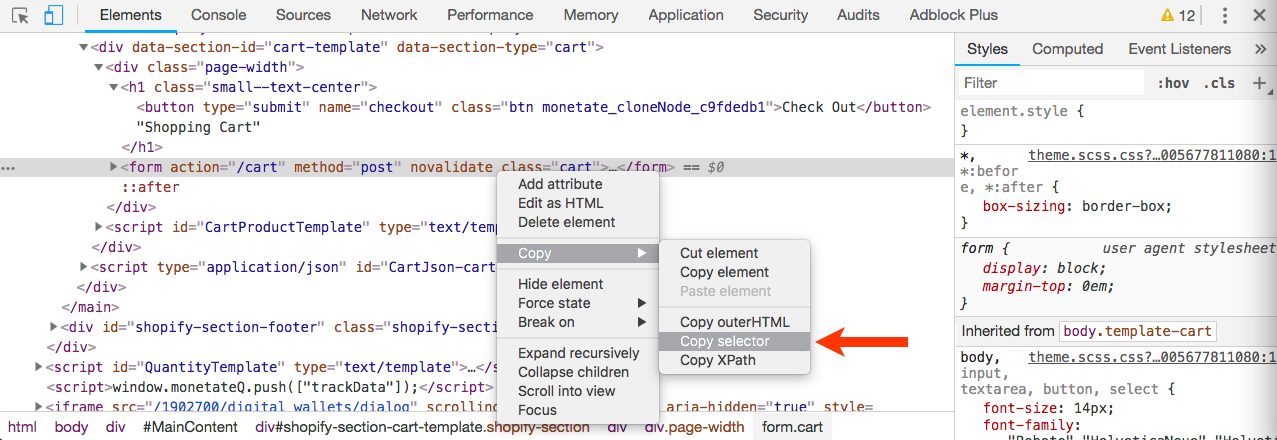The image size is (1277, 440).
Task: Expand the CartJson script node
Action: click(84, 267)
